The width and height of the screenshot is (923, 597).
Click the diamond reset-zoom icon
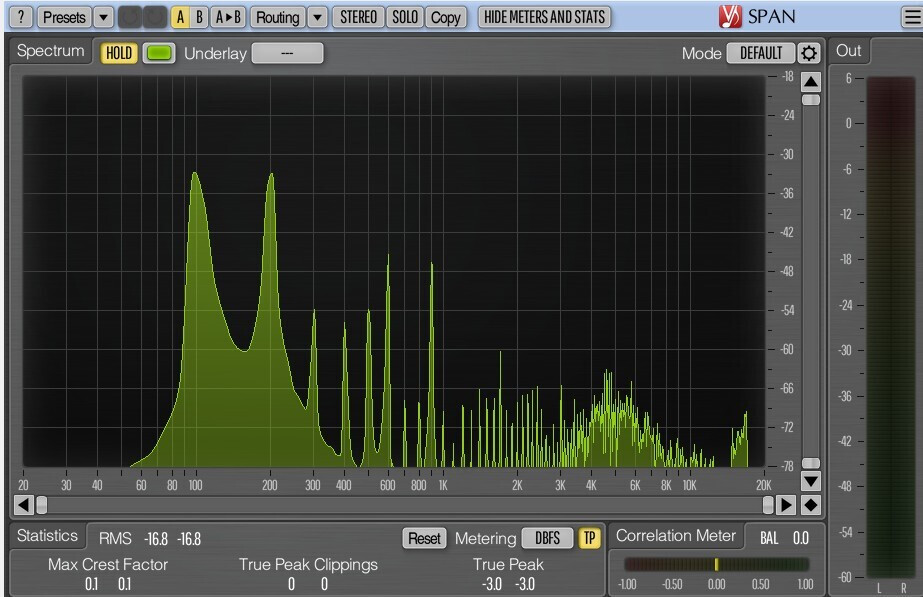click(x=811, y=505)
